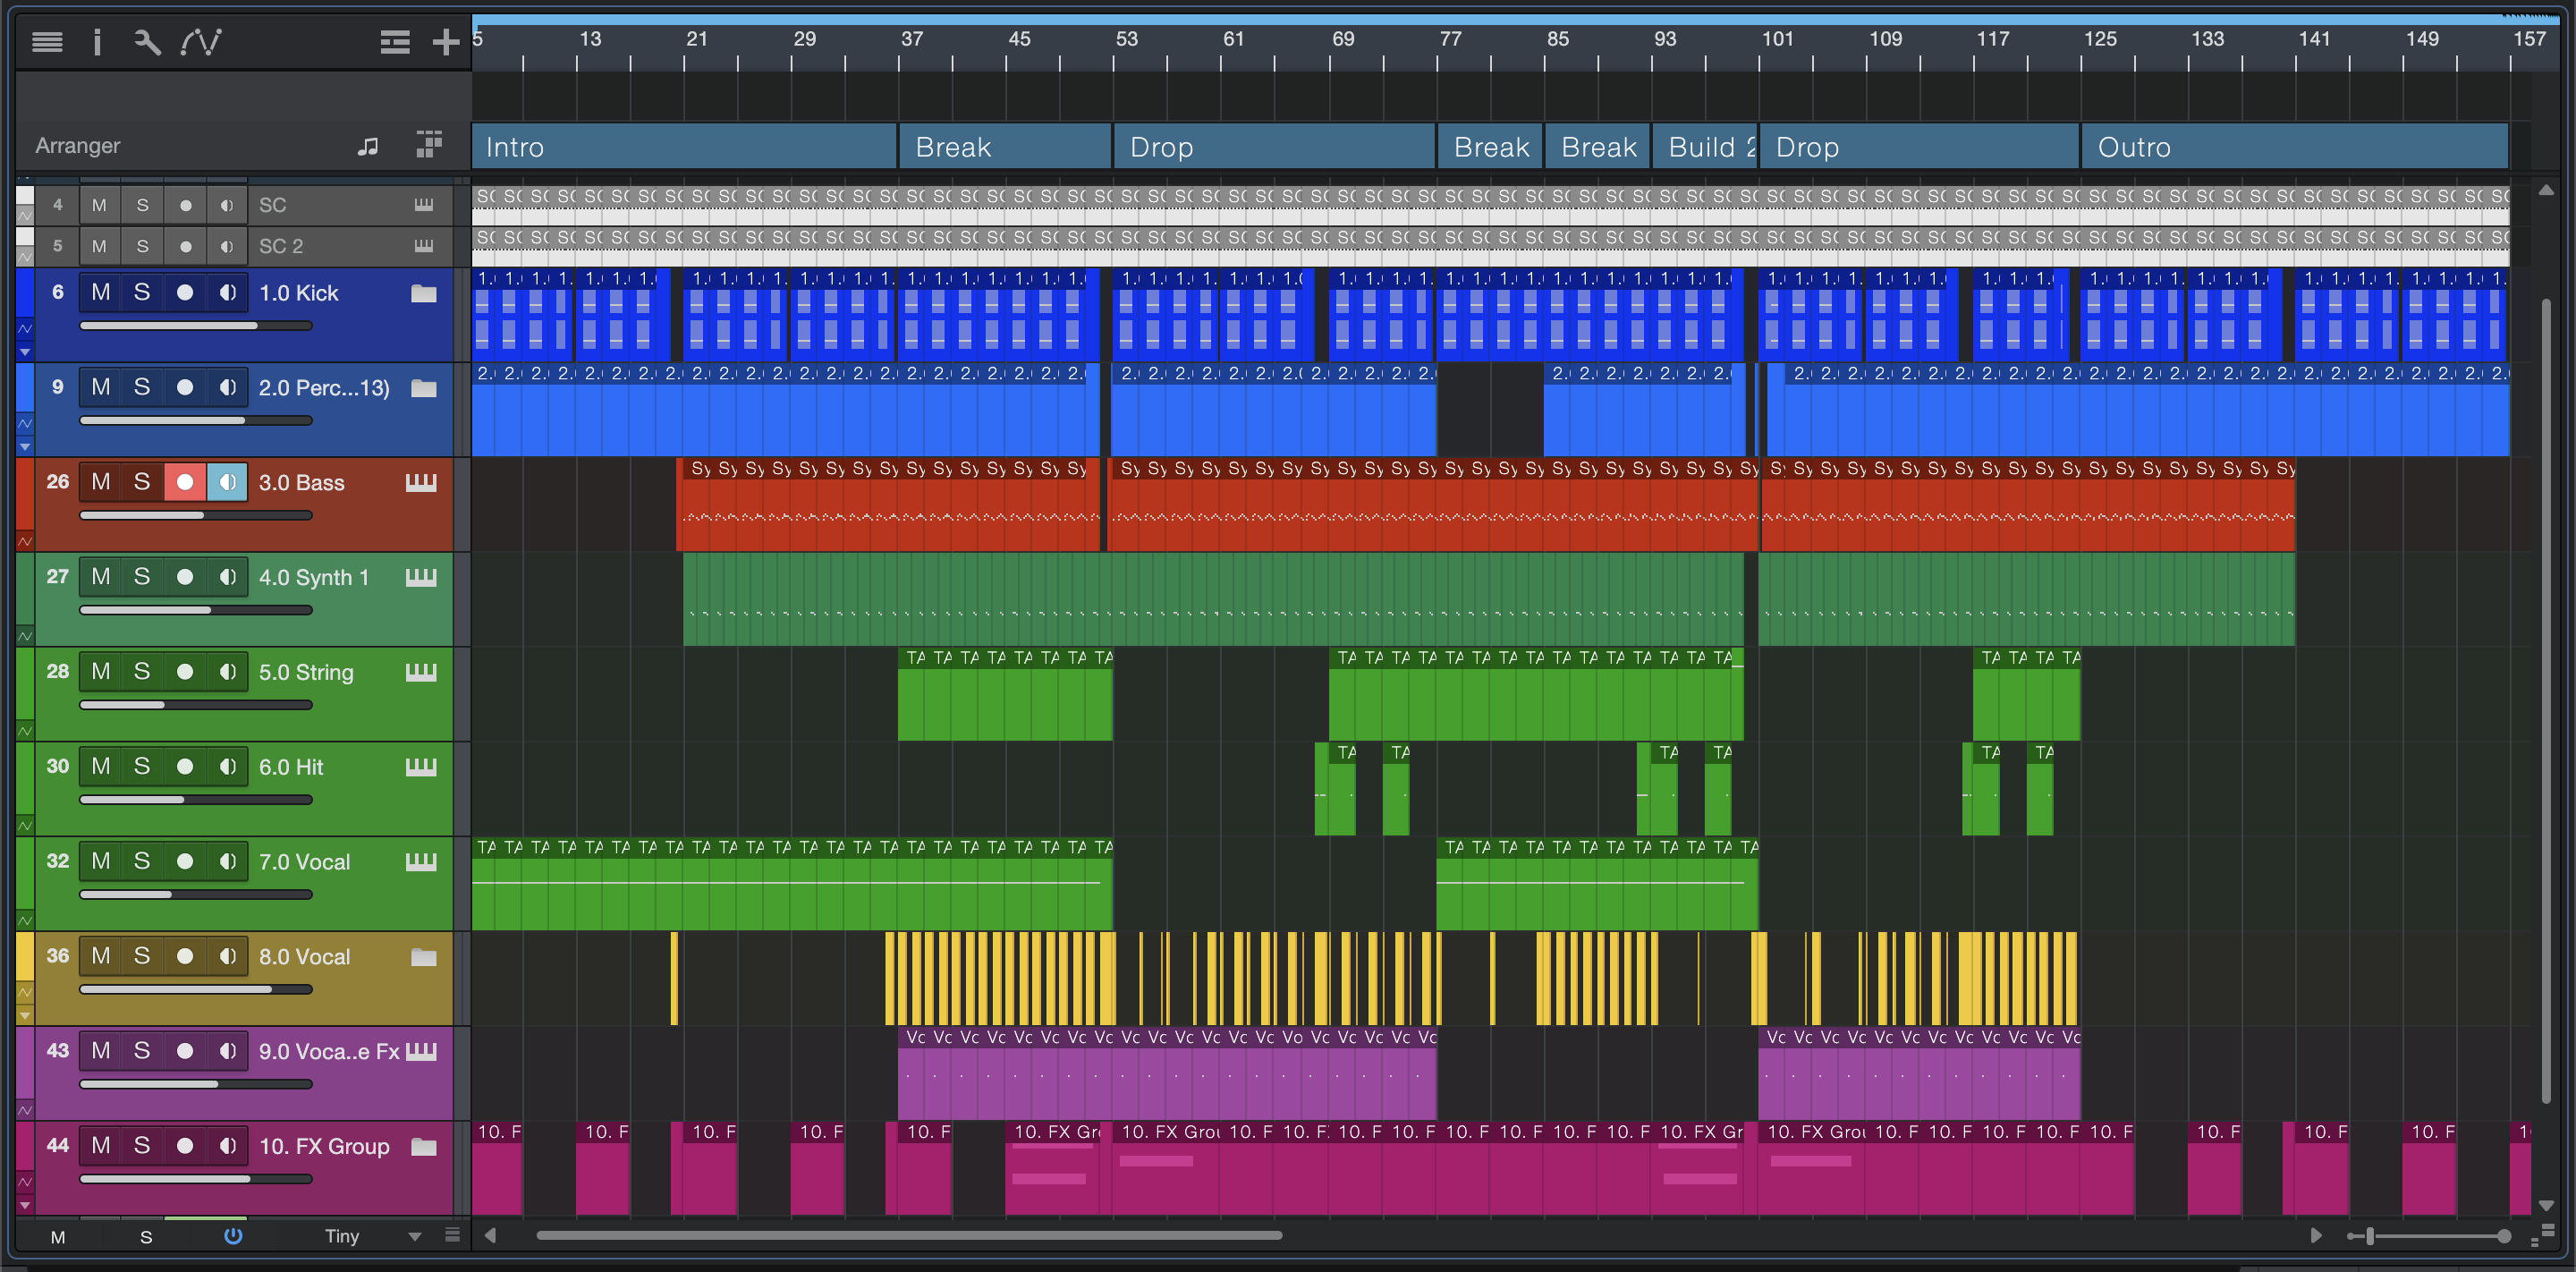The image size is (2576, 1272).
Task: Click the track list options icon in footer
Action: point(452,1236)
